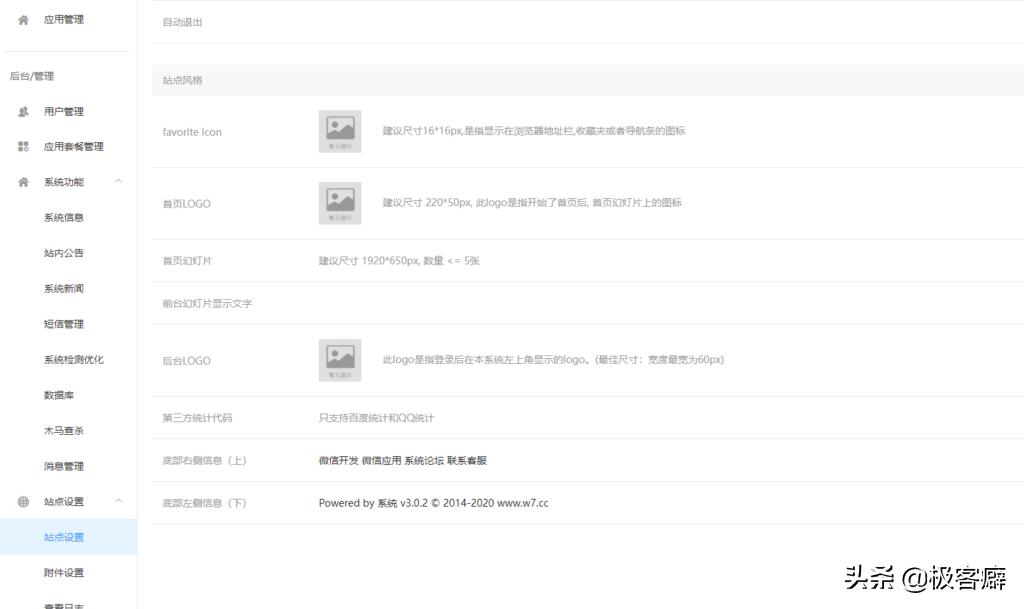Click the 首页幻灯片 label
Screen dimensions: 1024x609
pyautogui.click(x=187, y=260)
